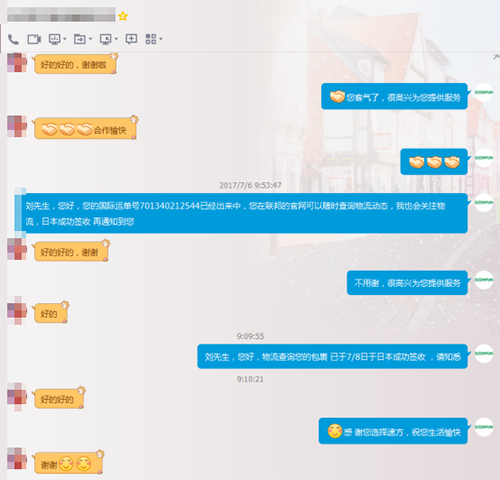Click the blurred contact name at top
The image size is (500, 480).
[x=61, y=14]
